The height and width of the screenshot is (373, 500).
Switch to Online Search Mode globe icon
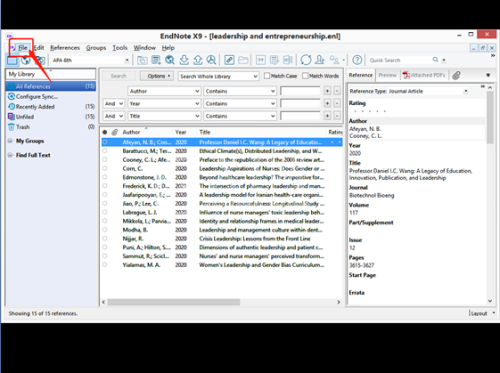[x=26, y=60]
